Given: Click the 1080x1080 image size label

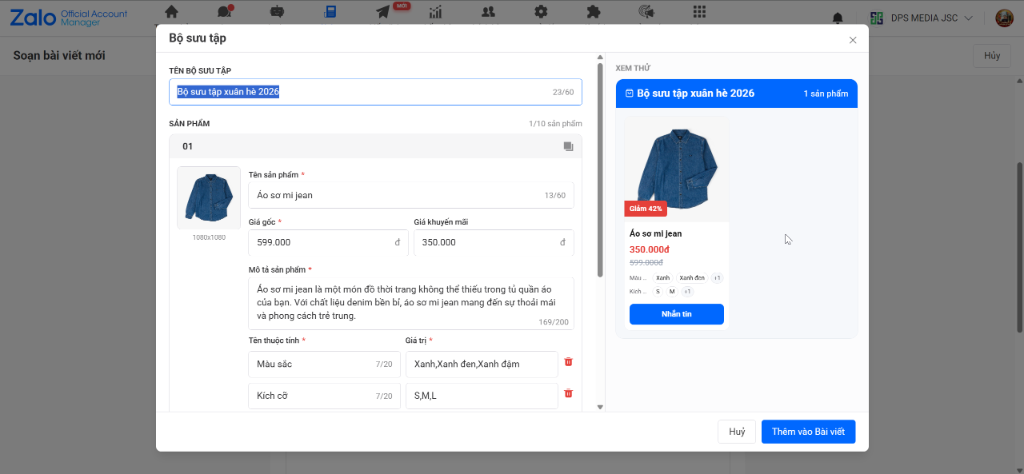Looking at the screenshot, I should (x=209, y=238).
